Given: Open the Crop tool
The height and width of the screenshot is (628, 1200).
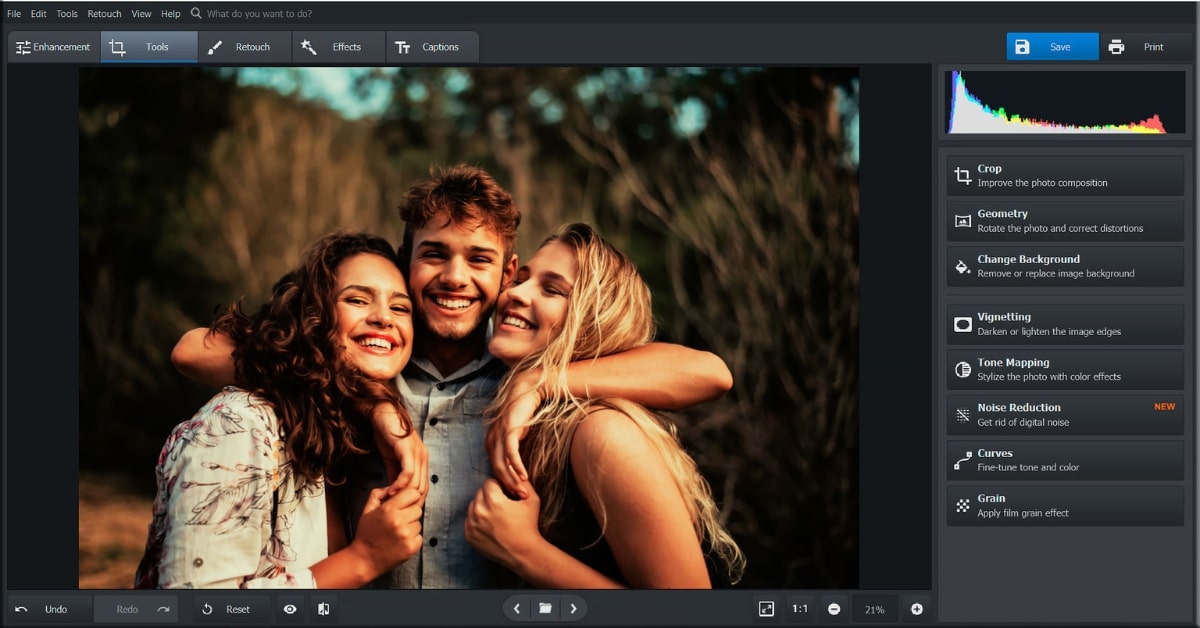Looking at the screenshot, I should tap(1065, 176).
